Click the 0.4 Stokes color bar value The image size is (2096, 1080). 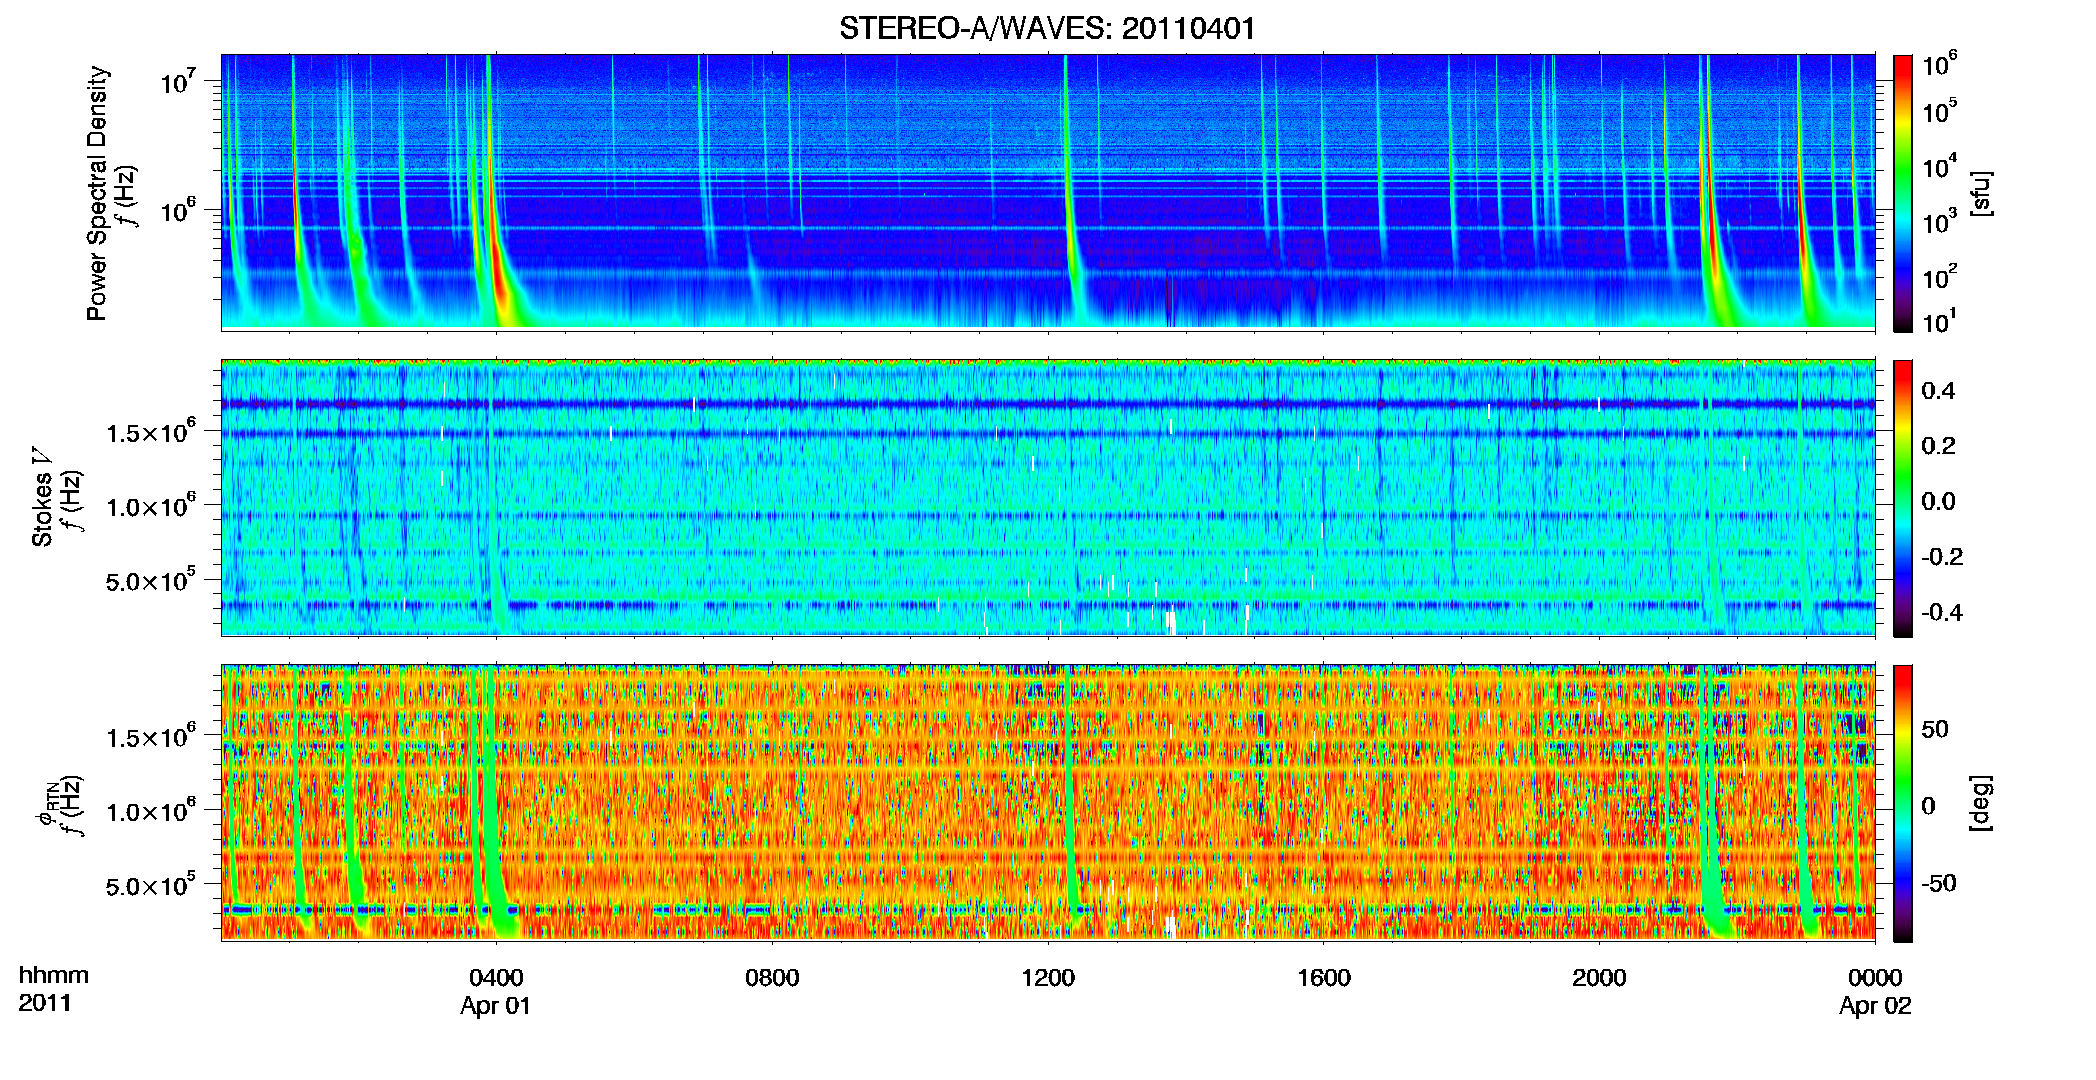tap(1938, 390)
